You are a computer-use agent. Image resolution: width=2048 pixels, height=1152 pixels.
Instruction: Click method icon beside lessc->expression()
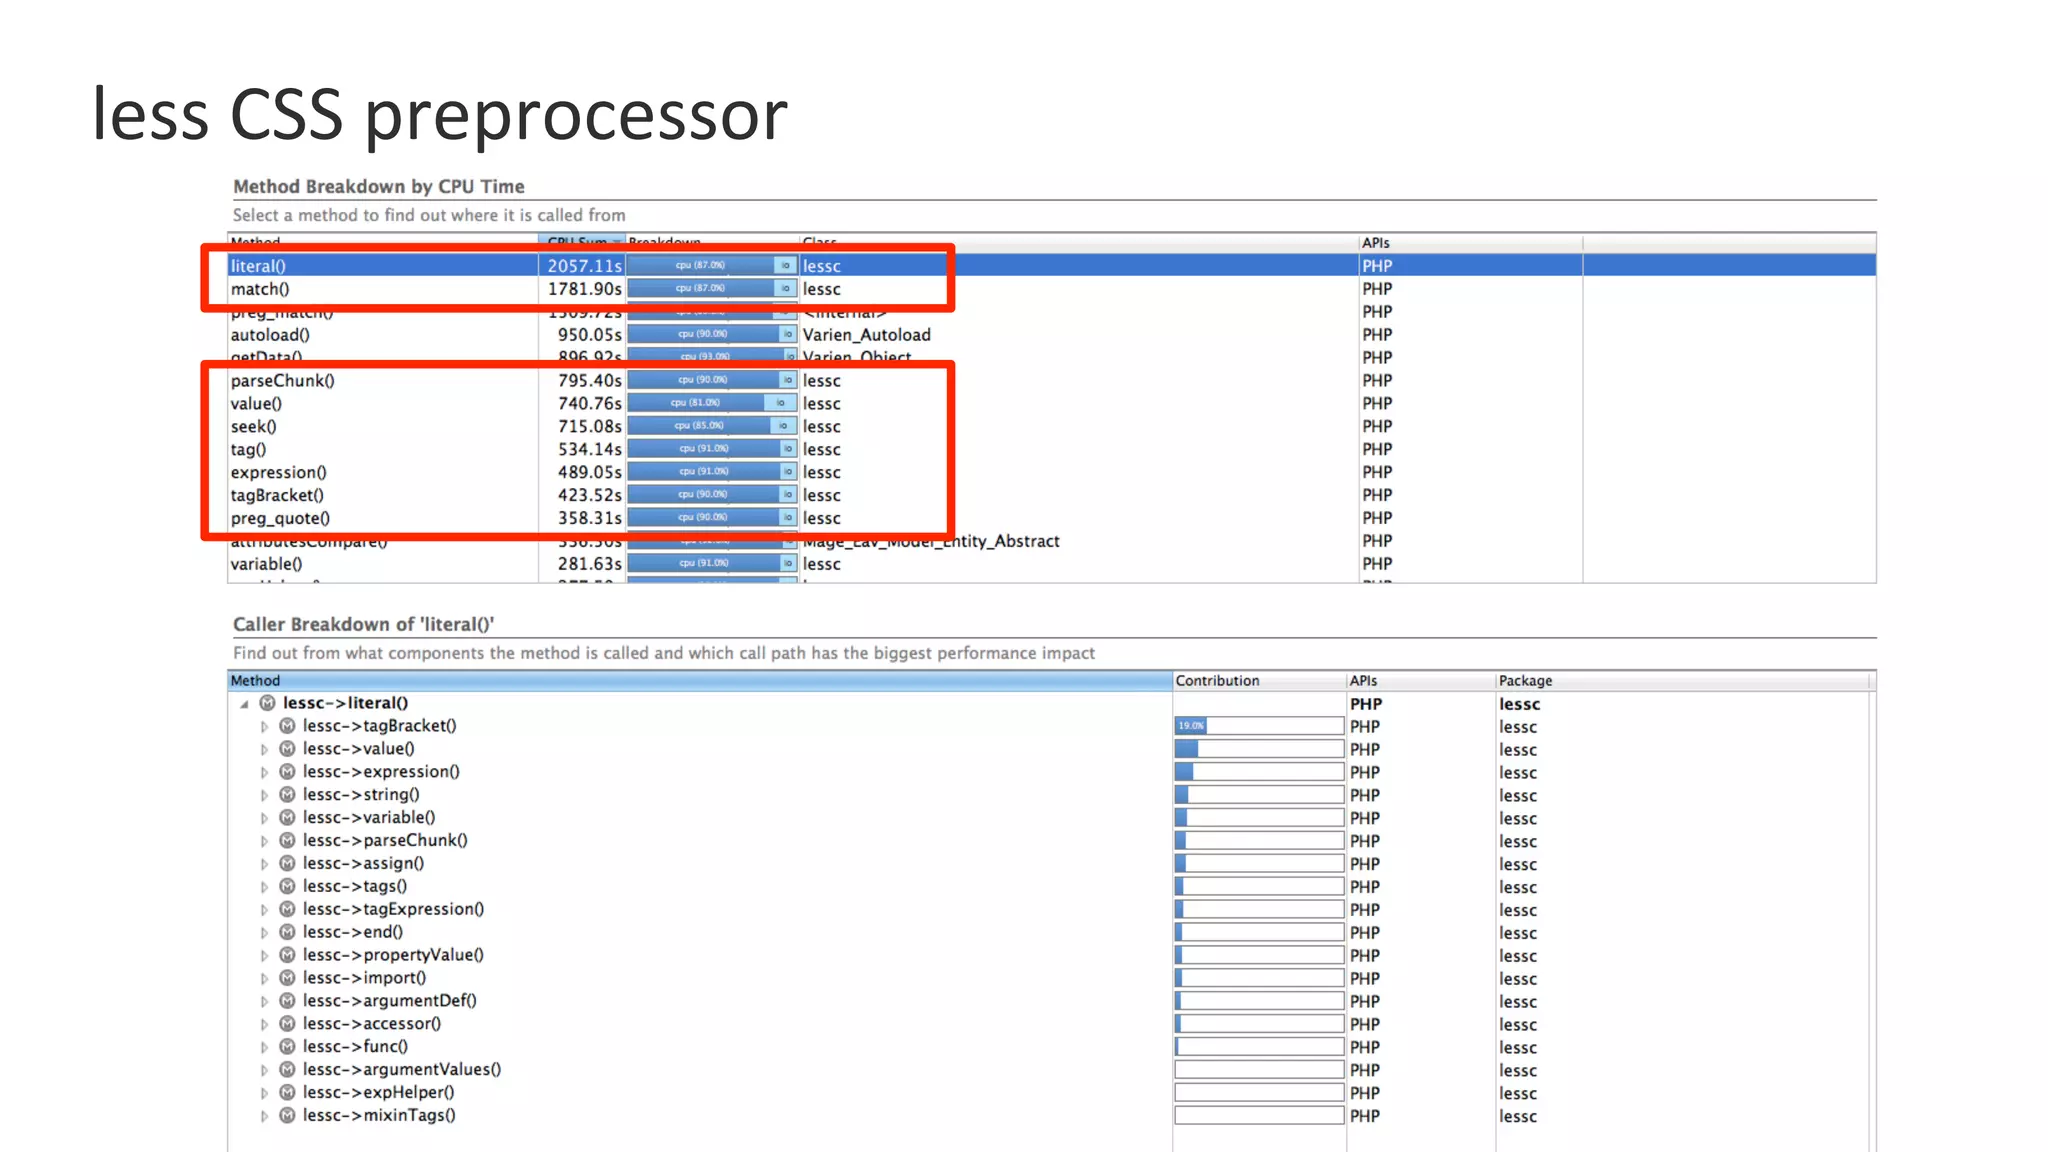point(287,772)
